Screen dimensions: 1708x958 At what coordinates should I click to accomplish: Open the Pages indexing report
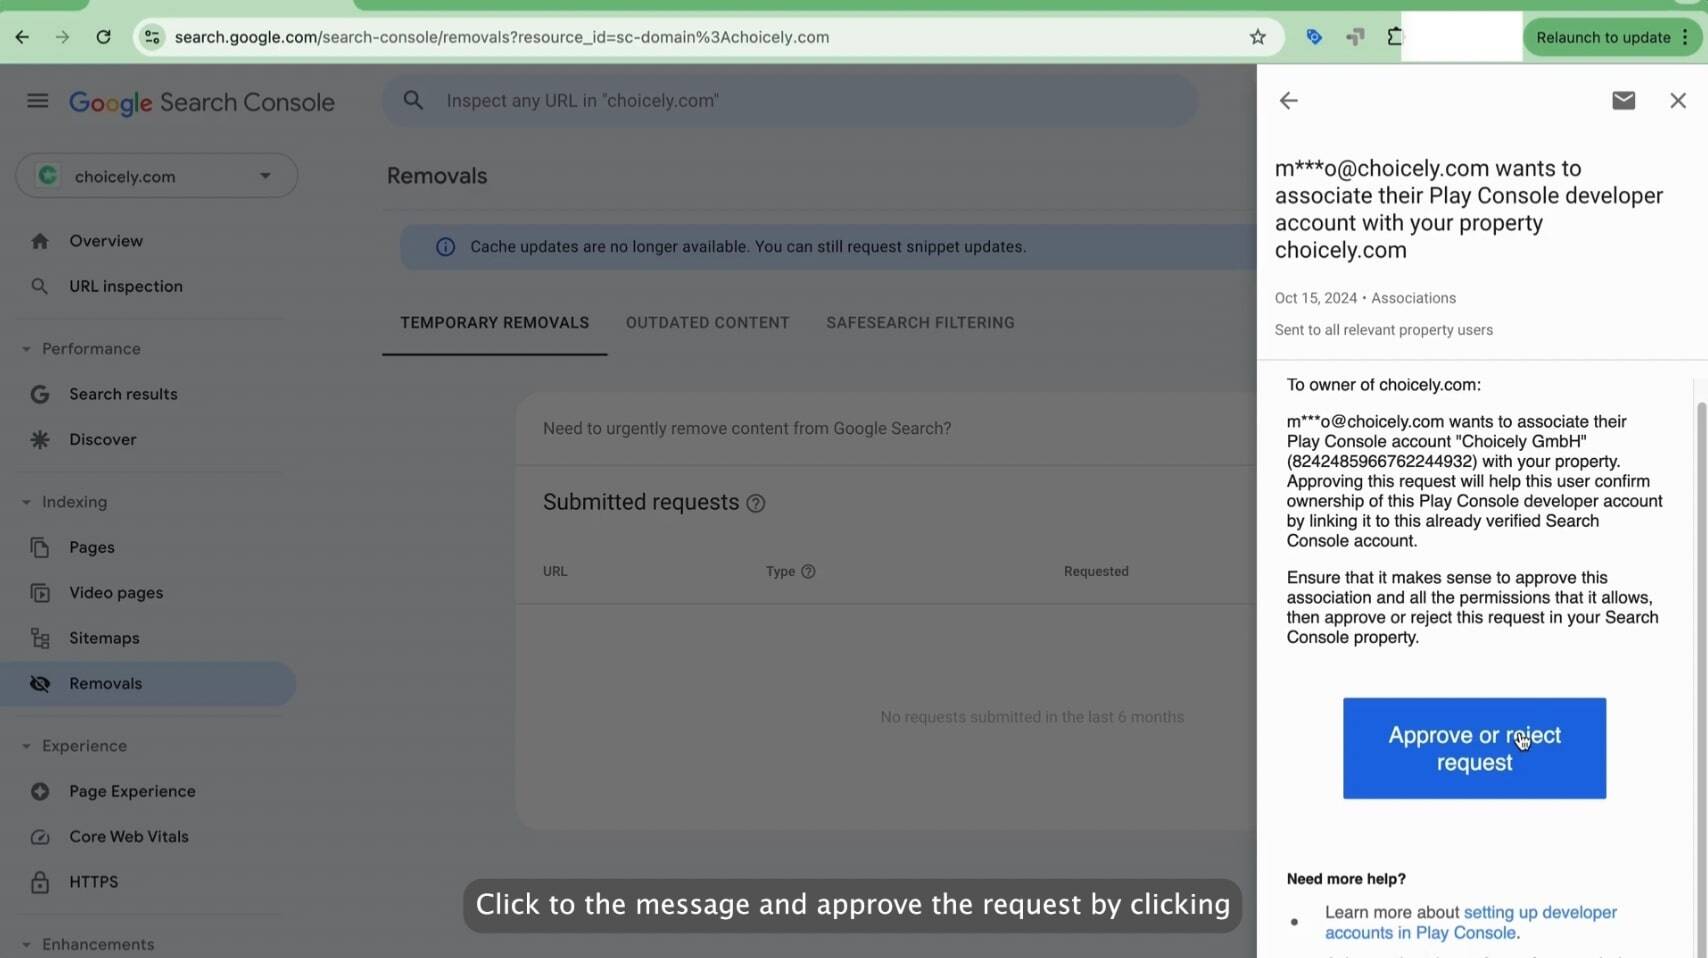89,547
